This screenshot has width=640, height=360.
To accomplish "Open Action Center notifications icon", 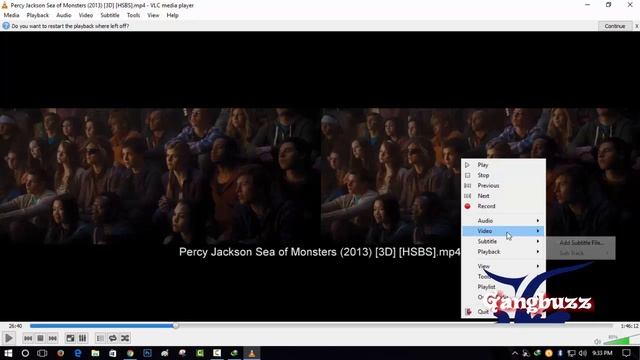I will coord(627,353).
